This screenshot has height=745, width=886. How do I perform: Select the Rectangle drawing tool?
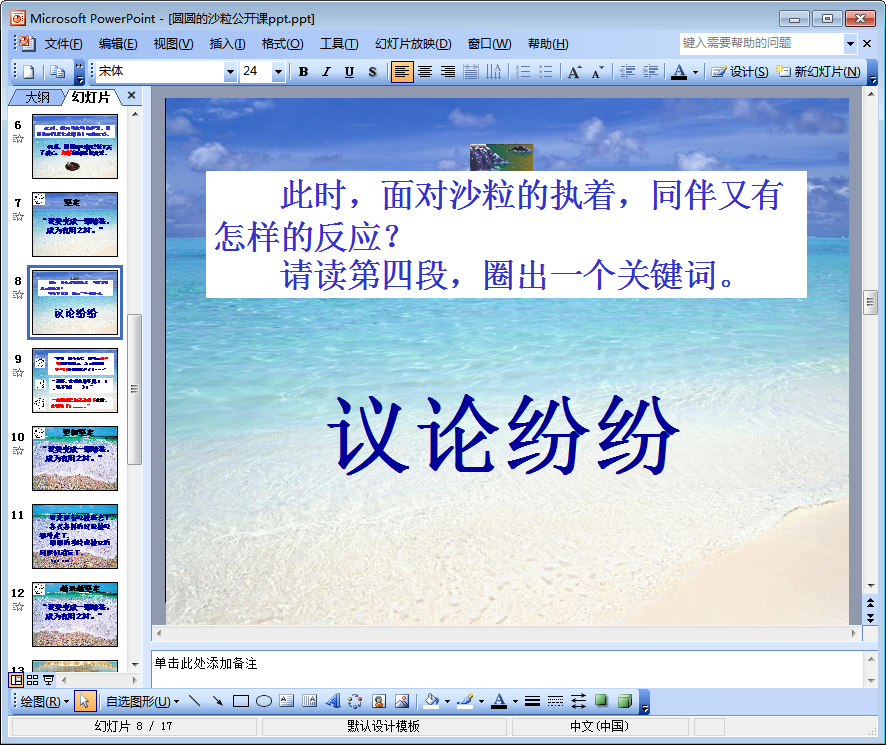click(240, 701)
